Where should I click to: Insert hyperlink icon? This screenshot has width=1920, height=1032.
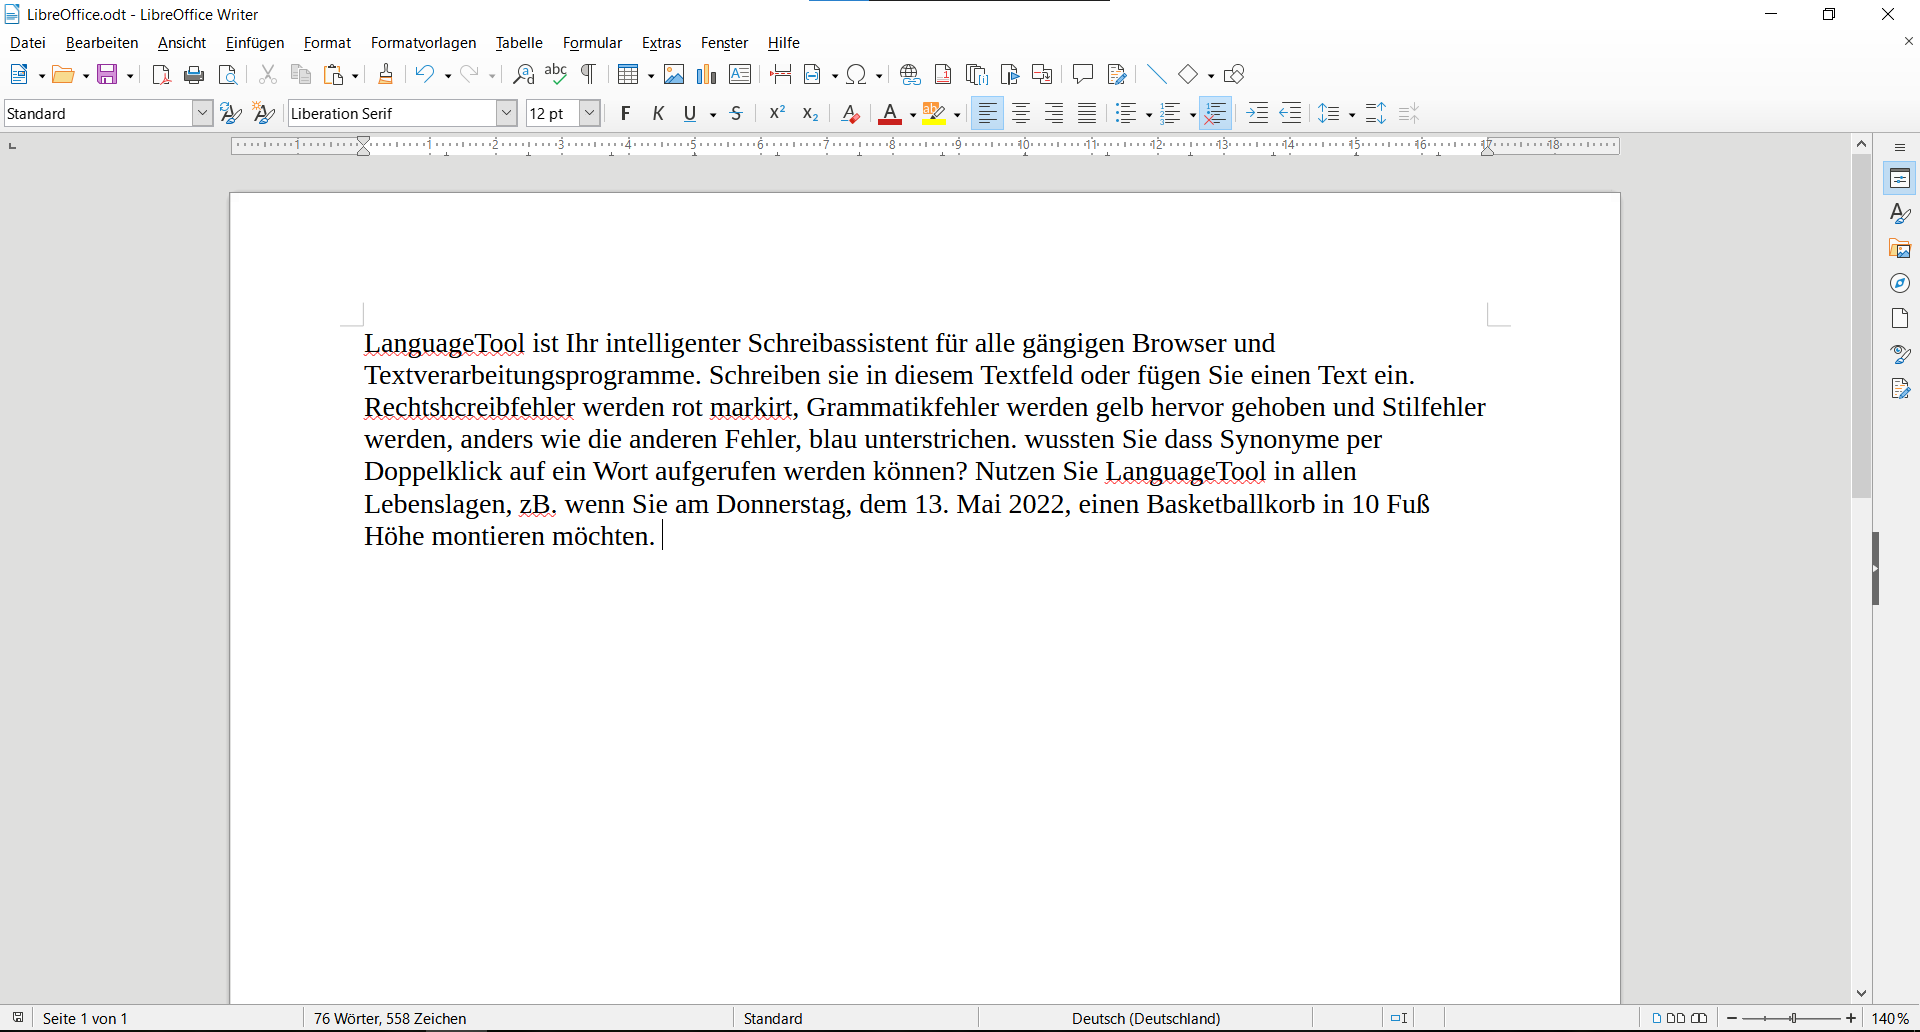(910, 74)
